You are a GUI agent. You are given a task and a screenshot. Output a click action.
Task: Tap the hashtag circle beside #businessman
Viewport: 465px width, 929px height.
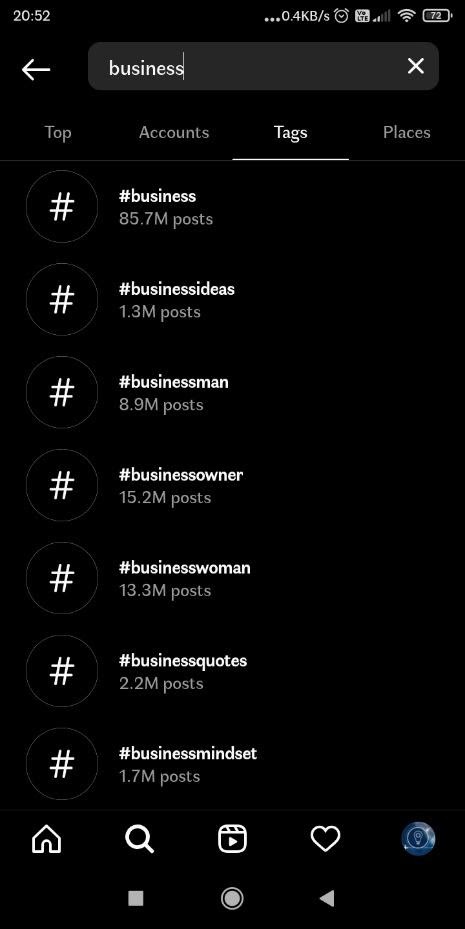coord(62,392)
